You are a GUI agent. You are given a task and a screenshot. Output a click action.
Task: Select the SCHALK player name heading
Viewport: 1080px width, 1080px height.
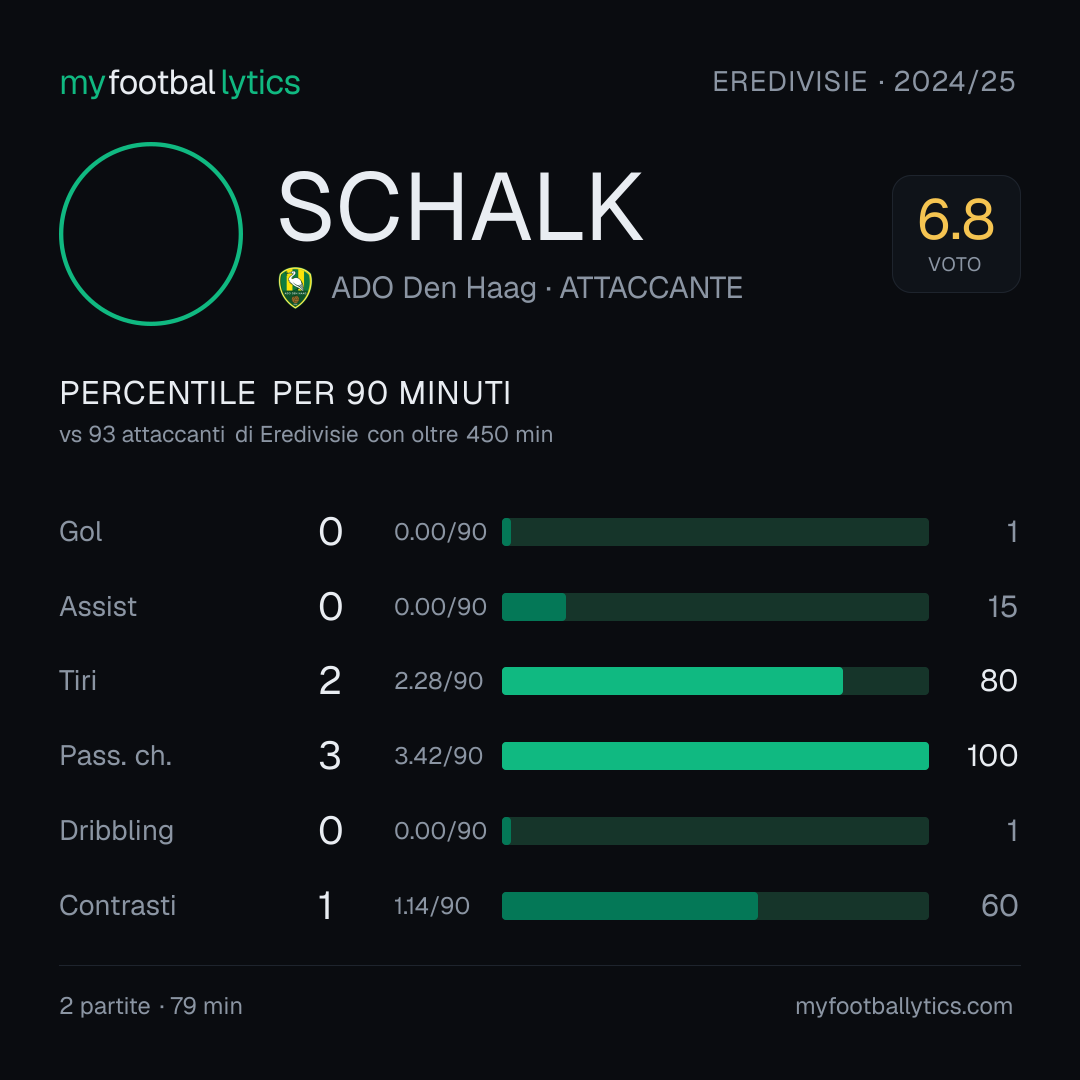(x=460, y=207)
